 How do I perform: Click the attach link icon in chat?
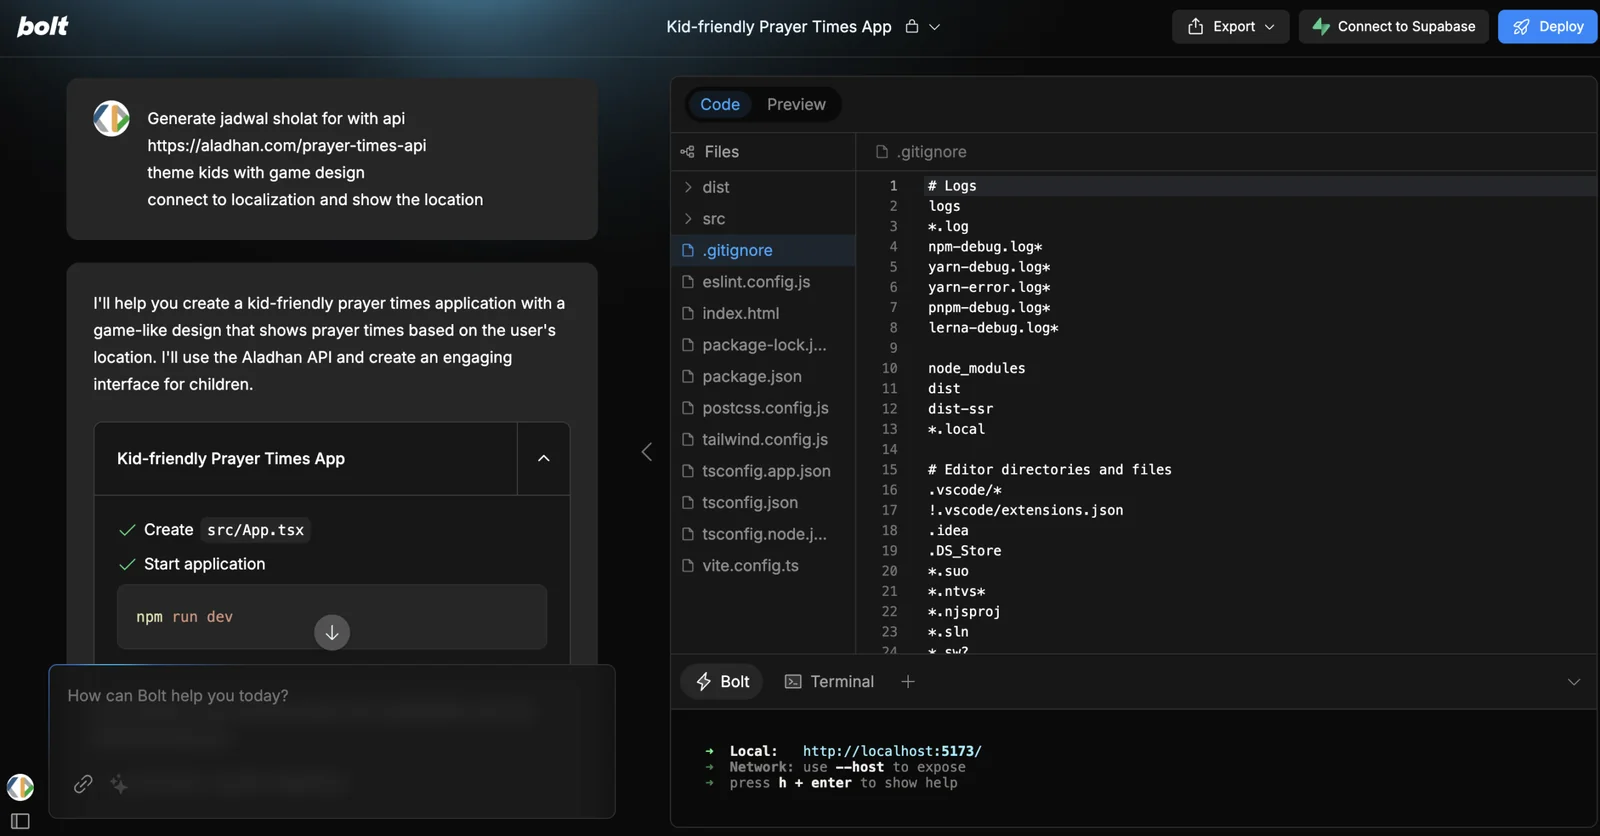pos(83,784)
